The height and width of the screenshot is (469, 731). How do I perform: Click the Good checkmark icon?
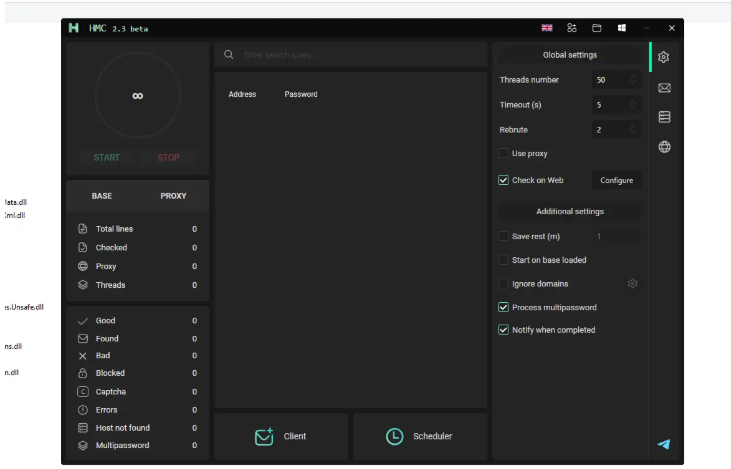(83, 321)
